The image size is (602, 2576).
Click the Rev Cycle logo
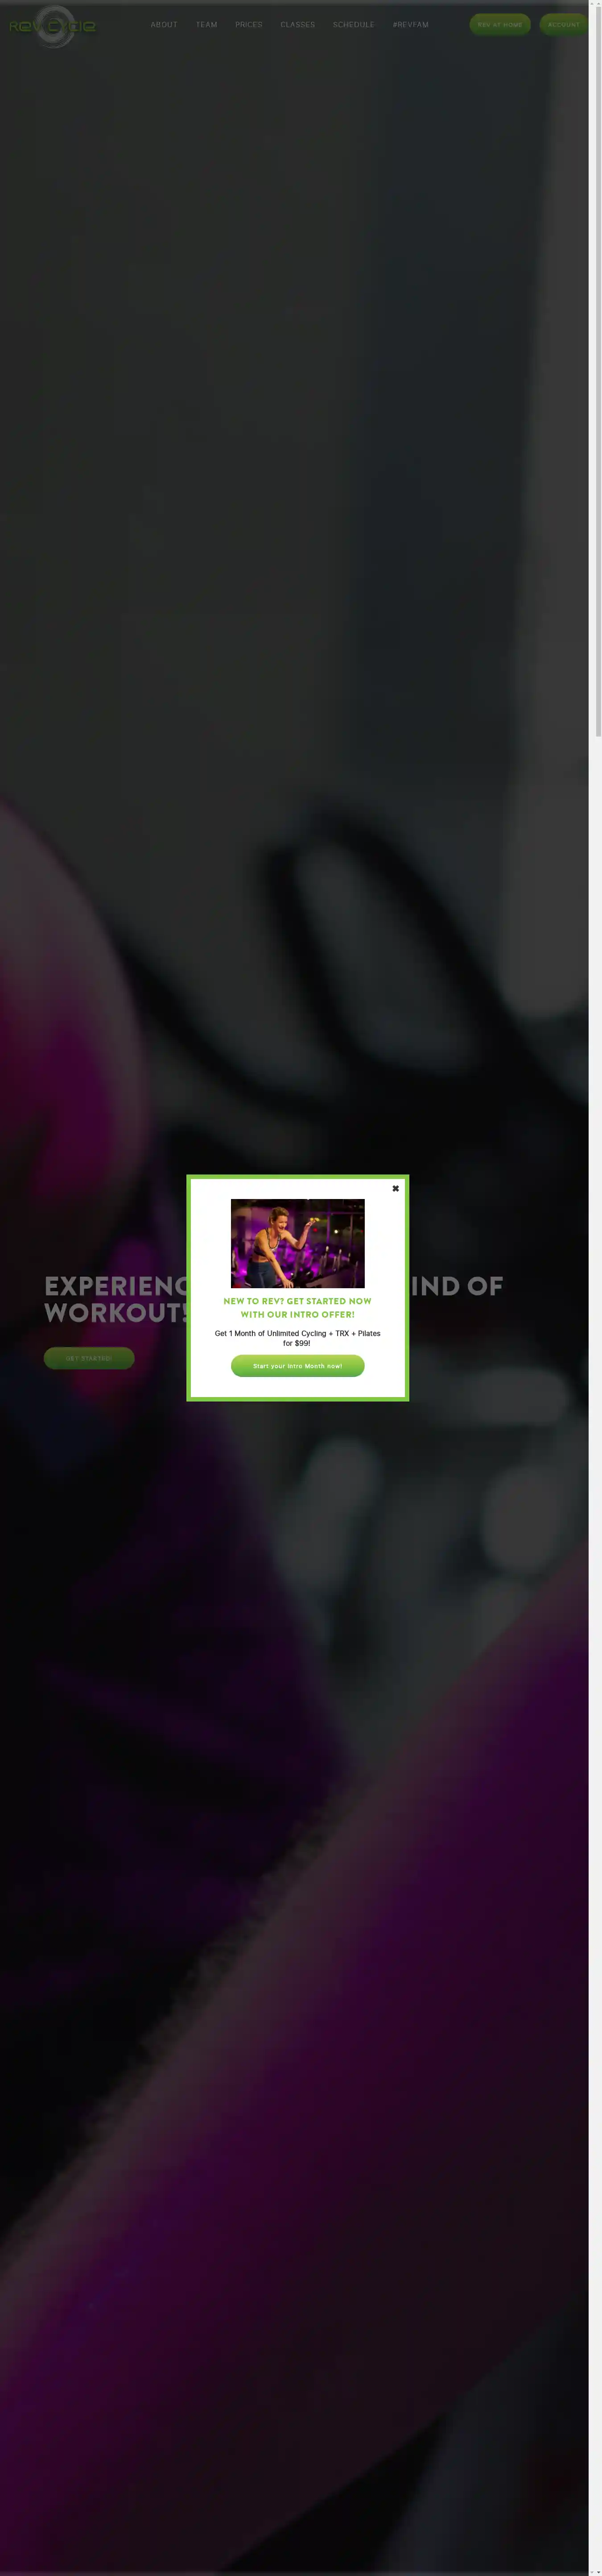[52, 26]
